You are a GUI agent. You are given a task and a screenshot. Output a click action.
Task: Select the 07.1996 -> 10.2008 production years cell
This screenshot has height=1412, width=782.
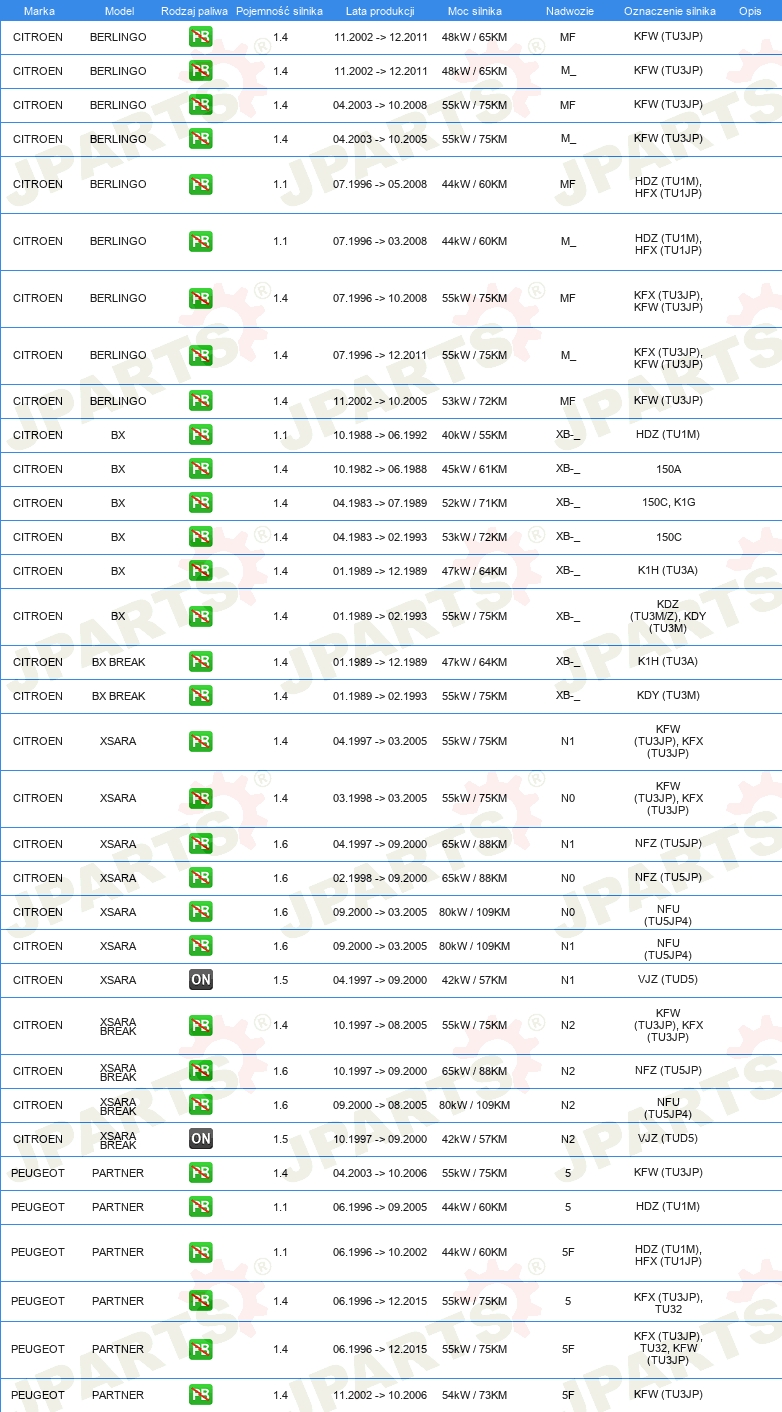pyautogui.click(x=380, y=298)
